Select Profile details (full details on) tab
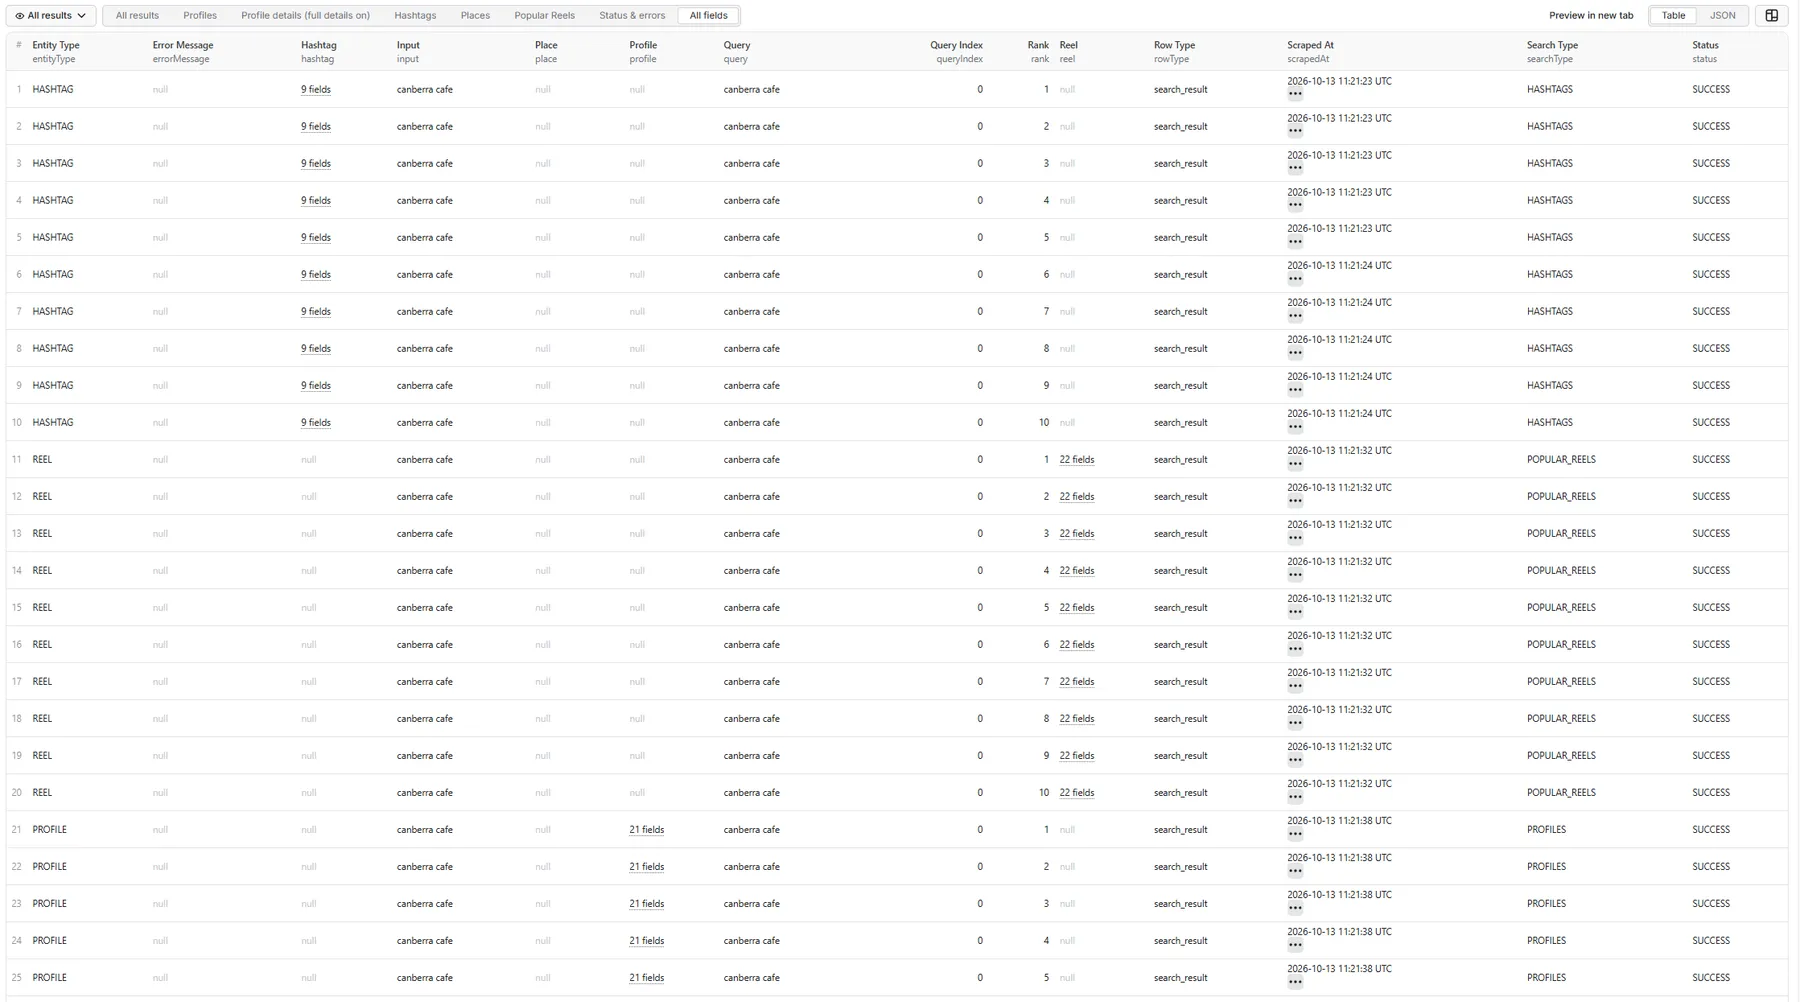Viewport: 1800px width, 1002px height. coord(305,16)
